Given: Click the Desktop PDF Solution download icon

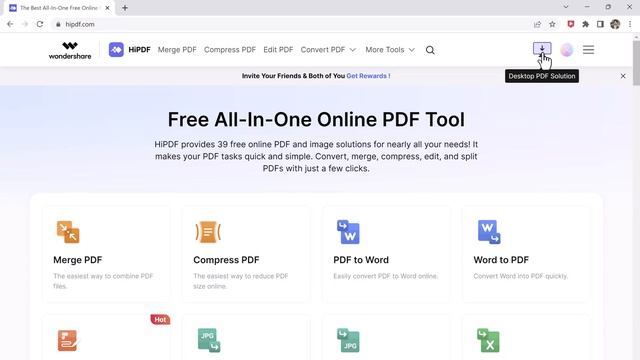Looking at the screenshot, I should (x=542, y=48).
